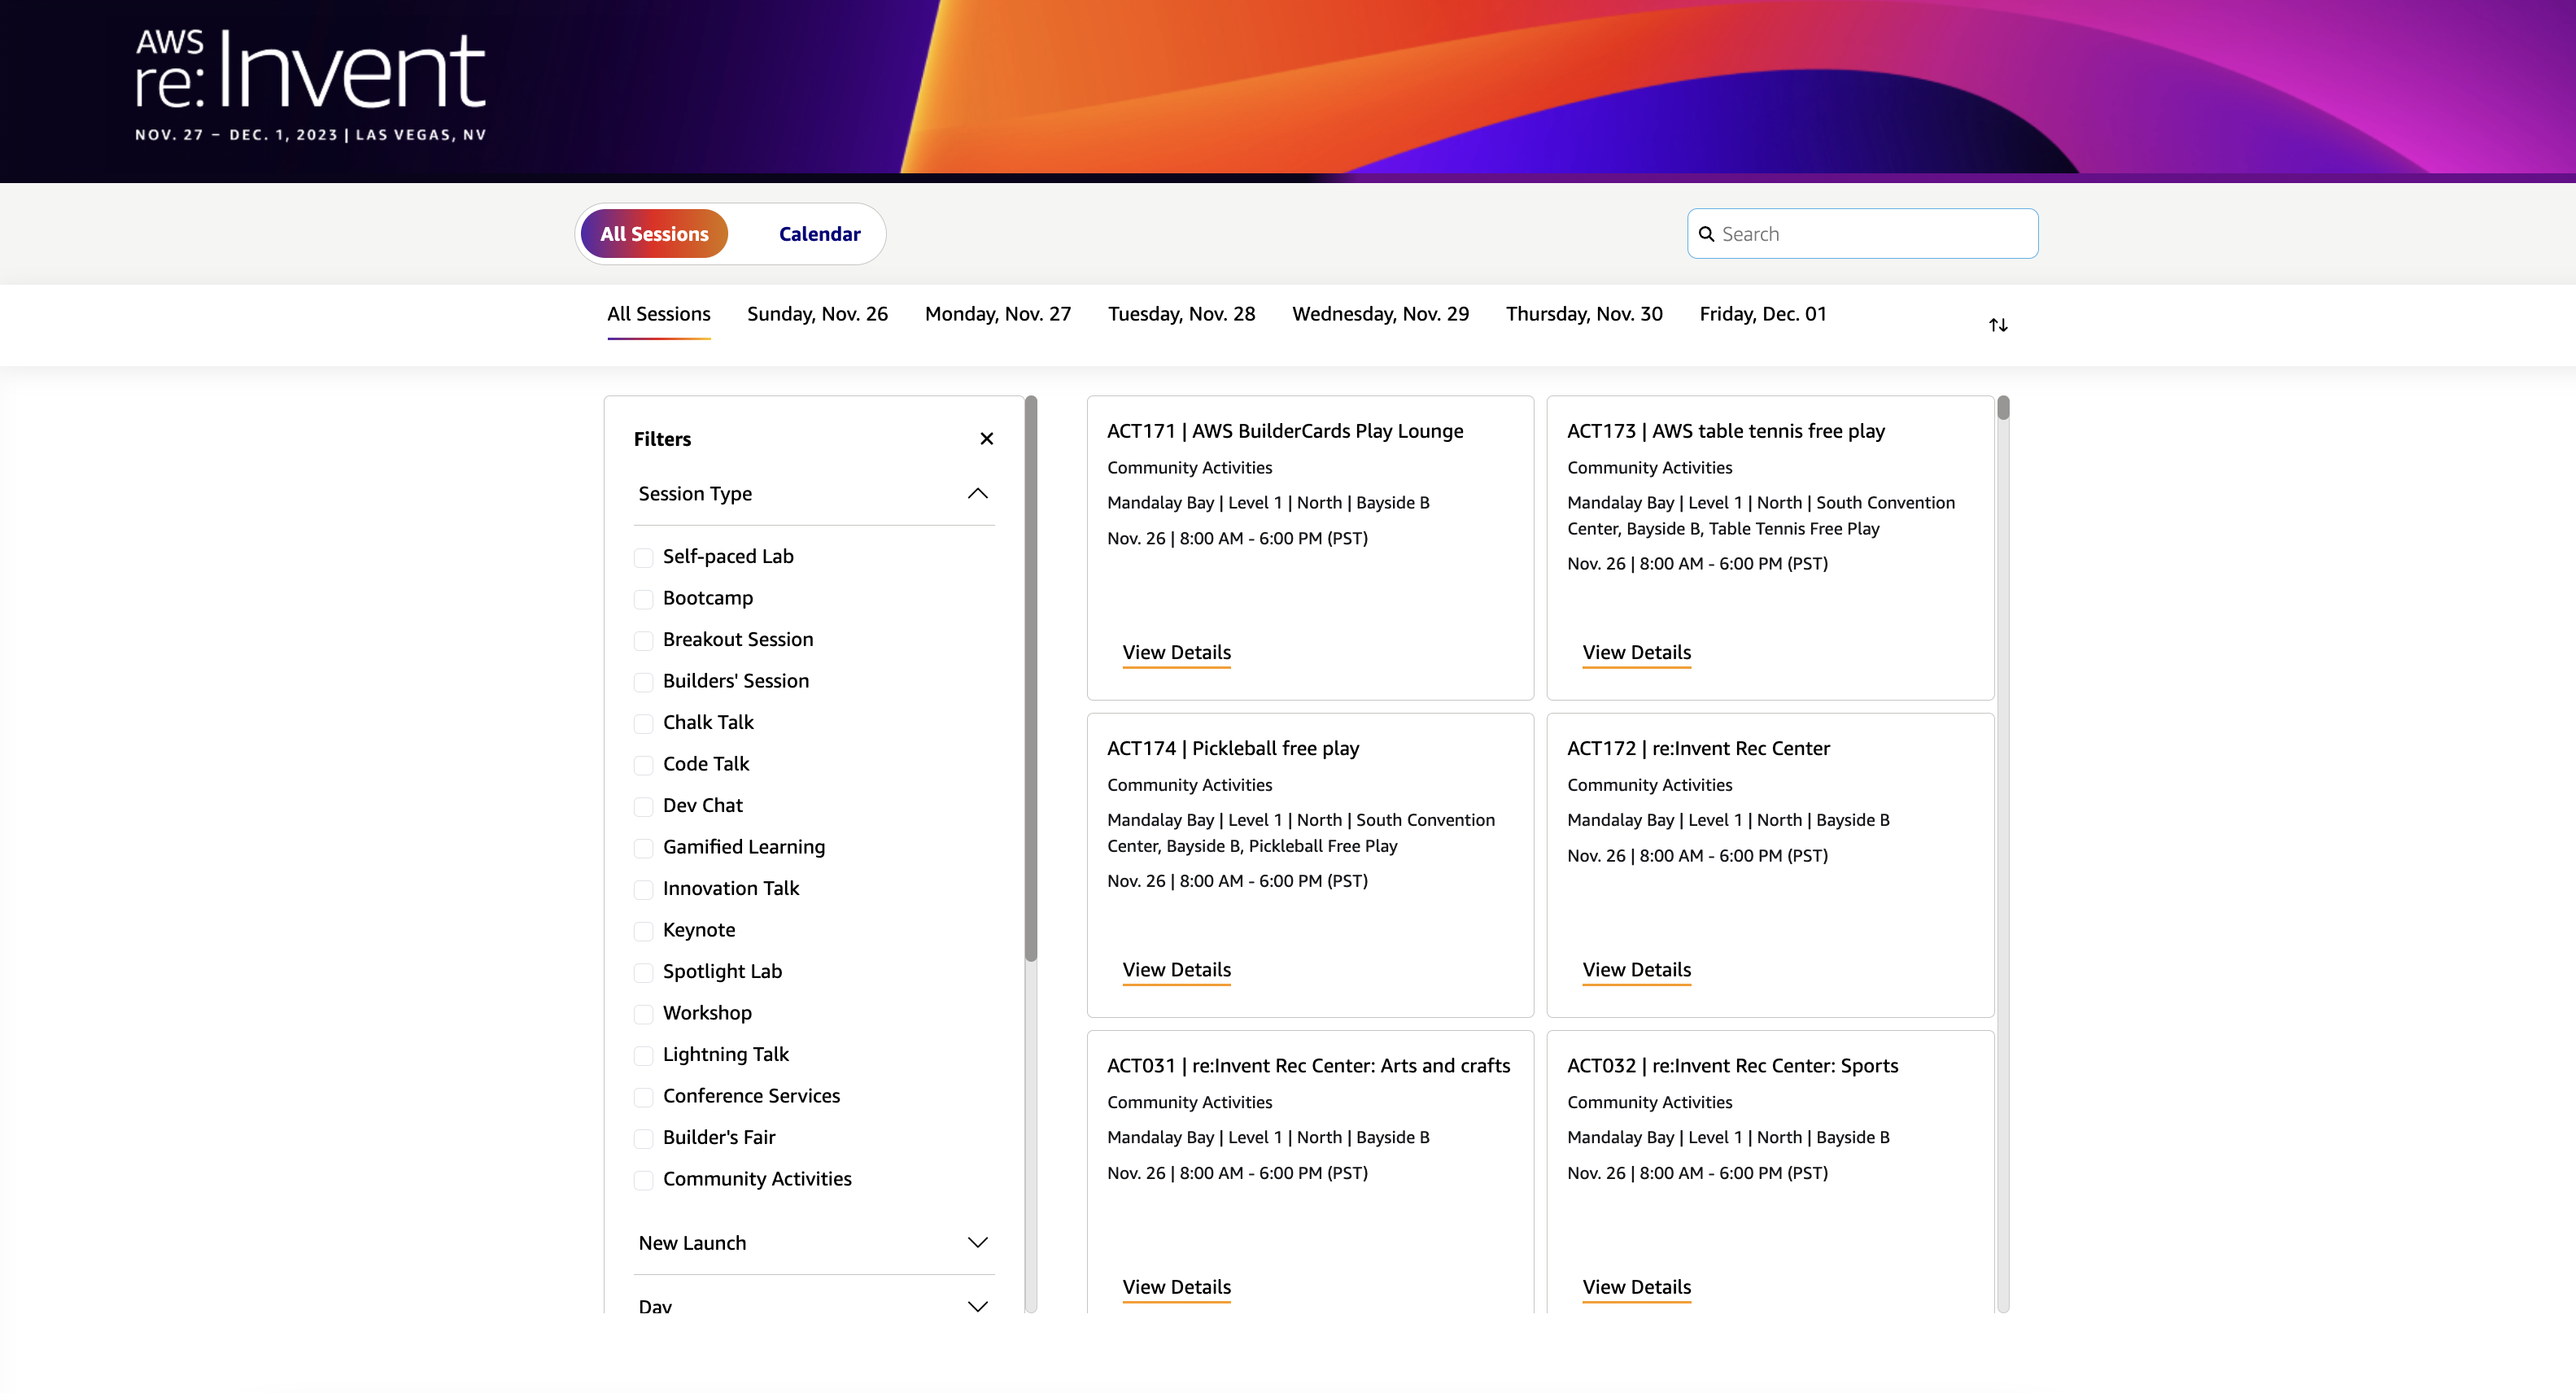Expand the New Launch filter section

[x=978, y=1242]
